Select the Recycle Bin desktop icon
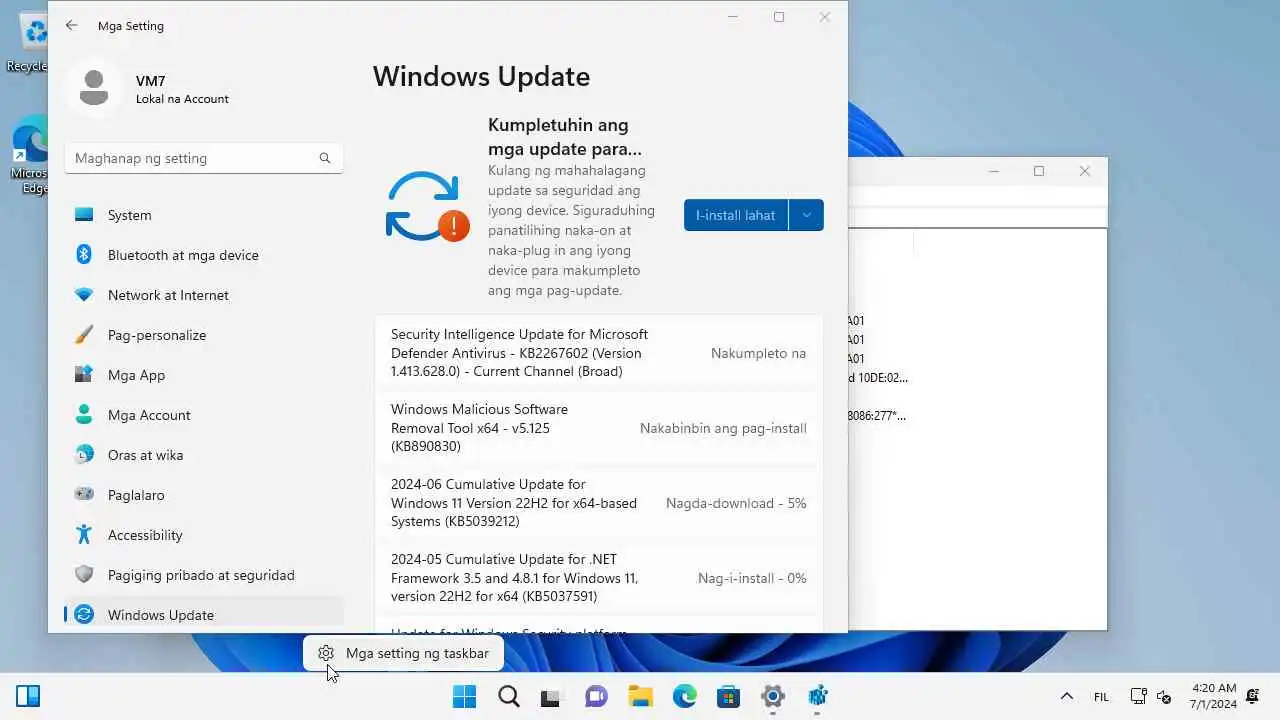The width and height of the screenshot is (1280, 720). 30,40
